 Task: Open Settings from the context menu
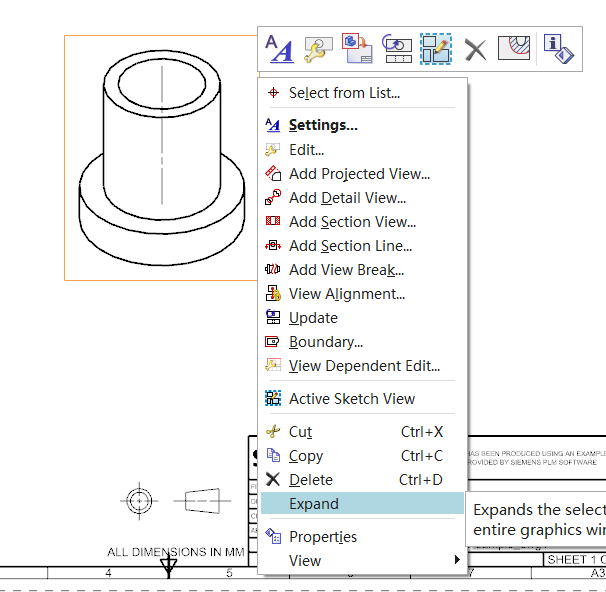pos(323,125)
